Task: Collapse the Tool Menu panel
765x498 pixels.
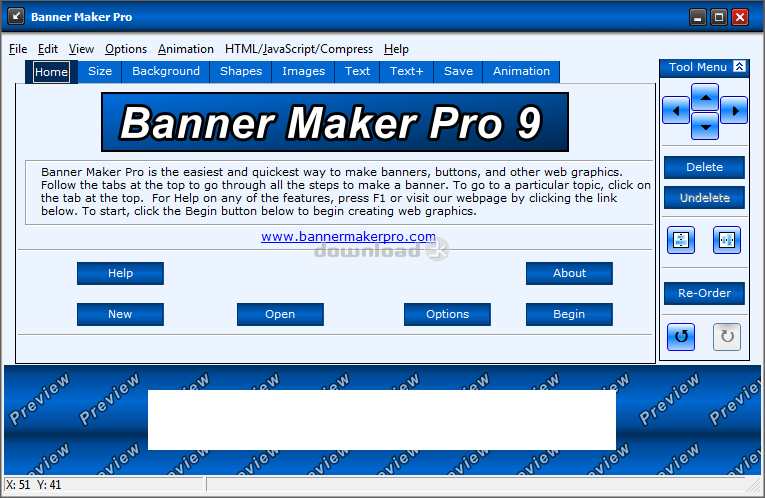Action: pyautogui.click(x=740, y=67)
